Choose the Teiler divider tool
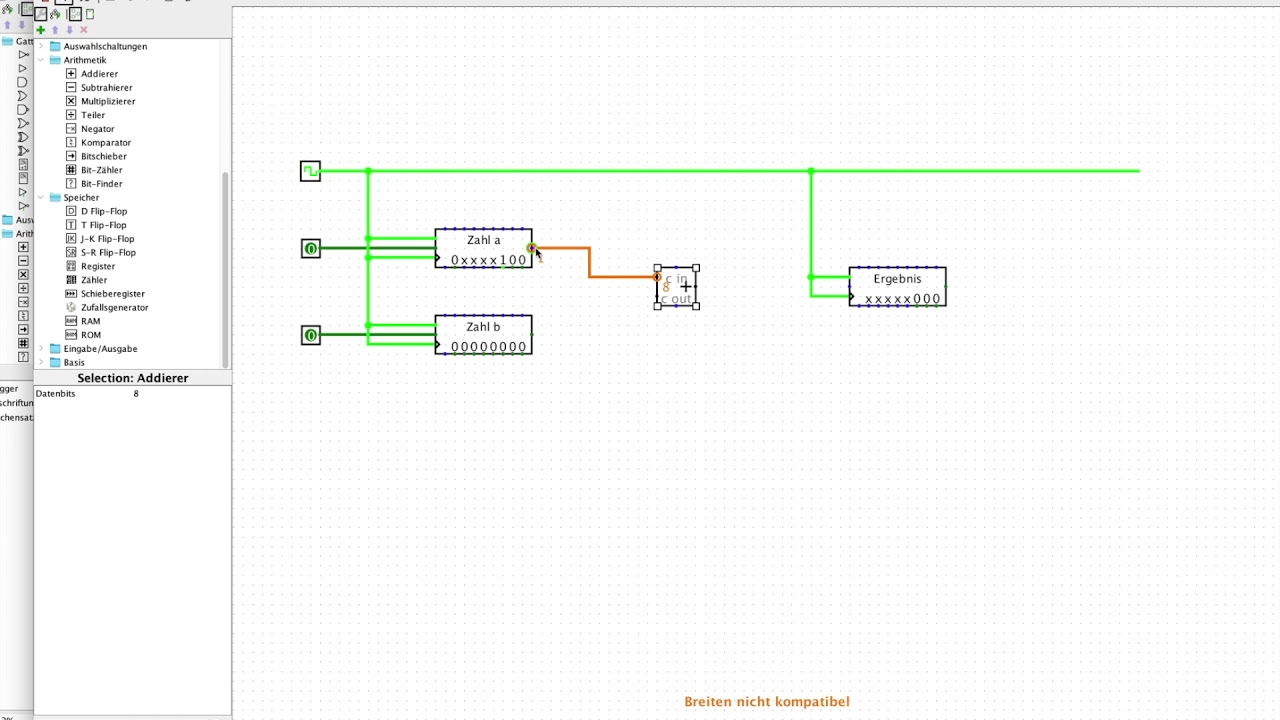The width and height of the screenshot is (1280, 720). pos(85,115)
